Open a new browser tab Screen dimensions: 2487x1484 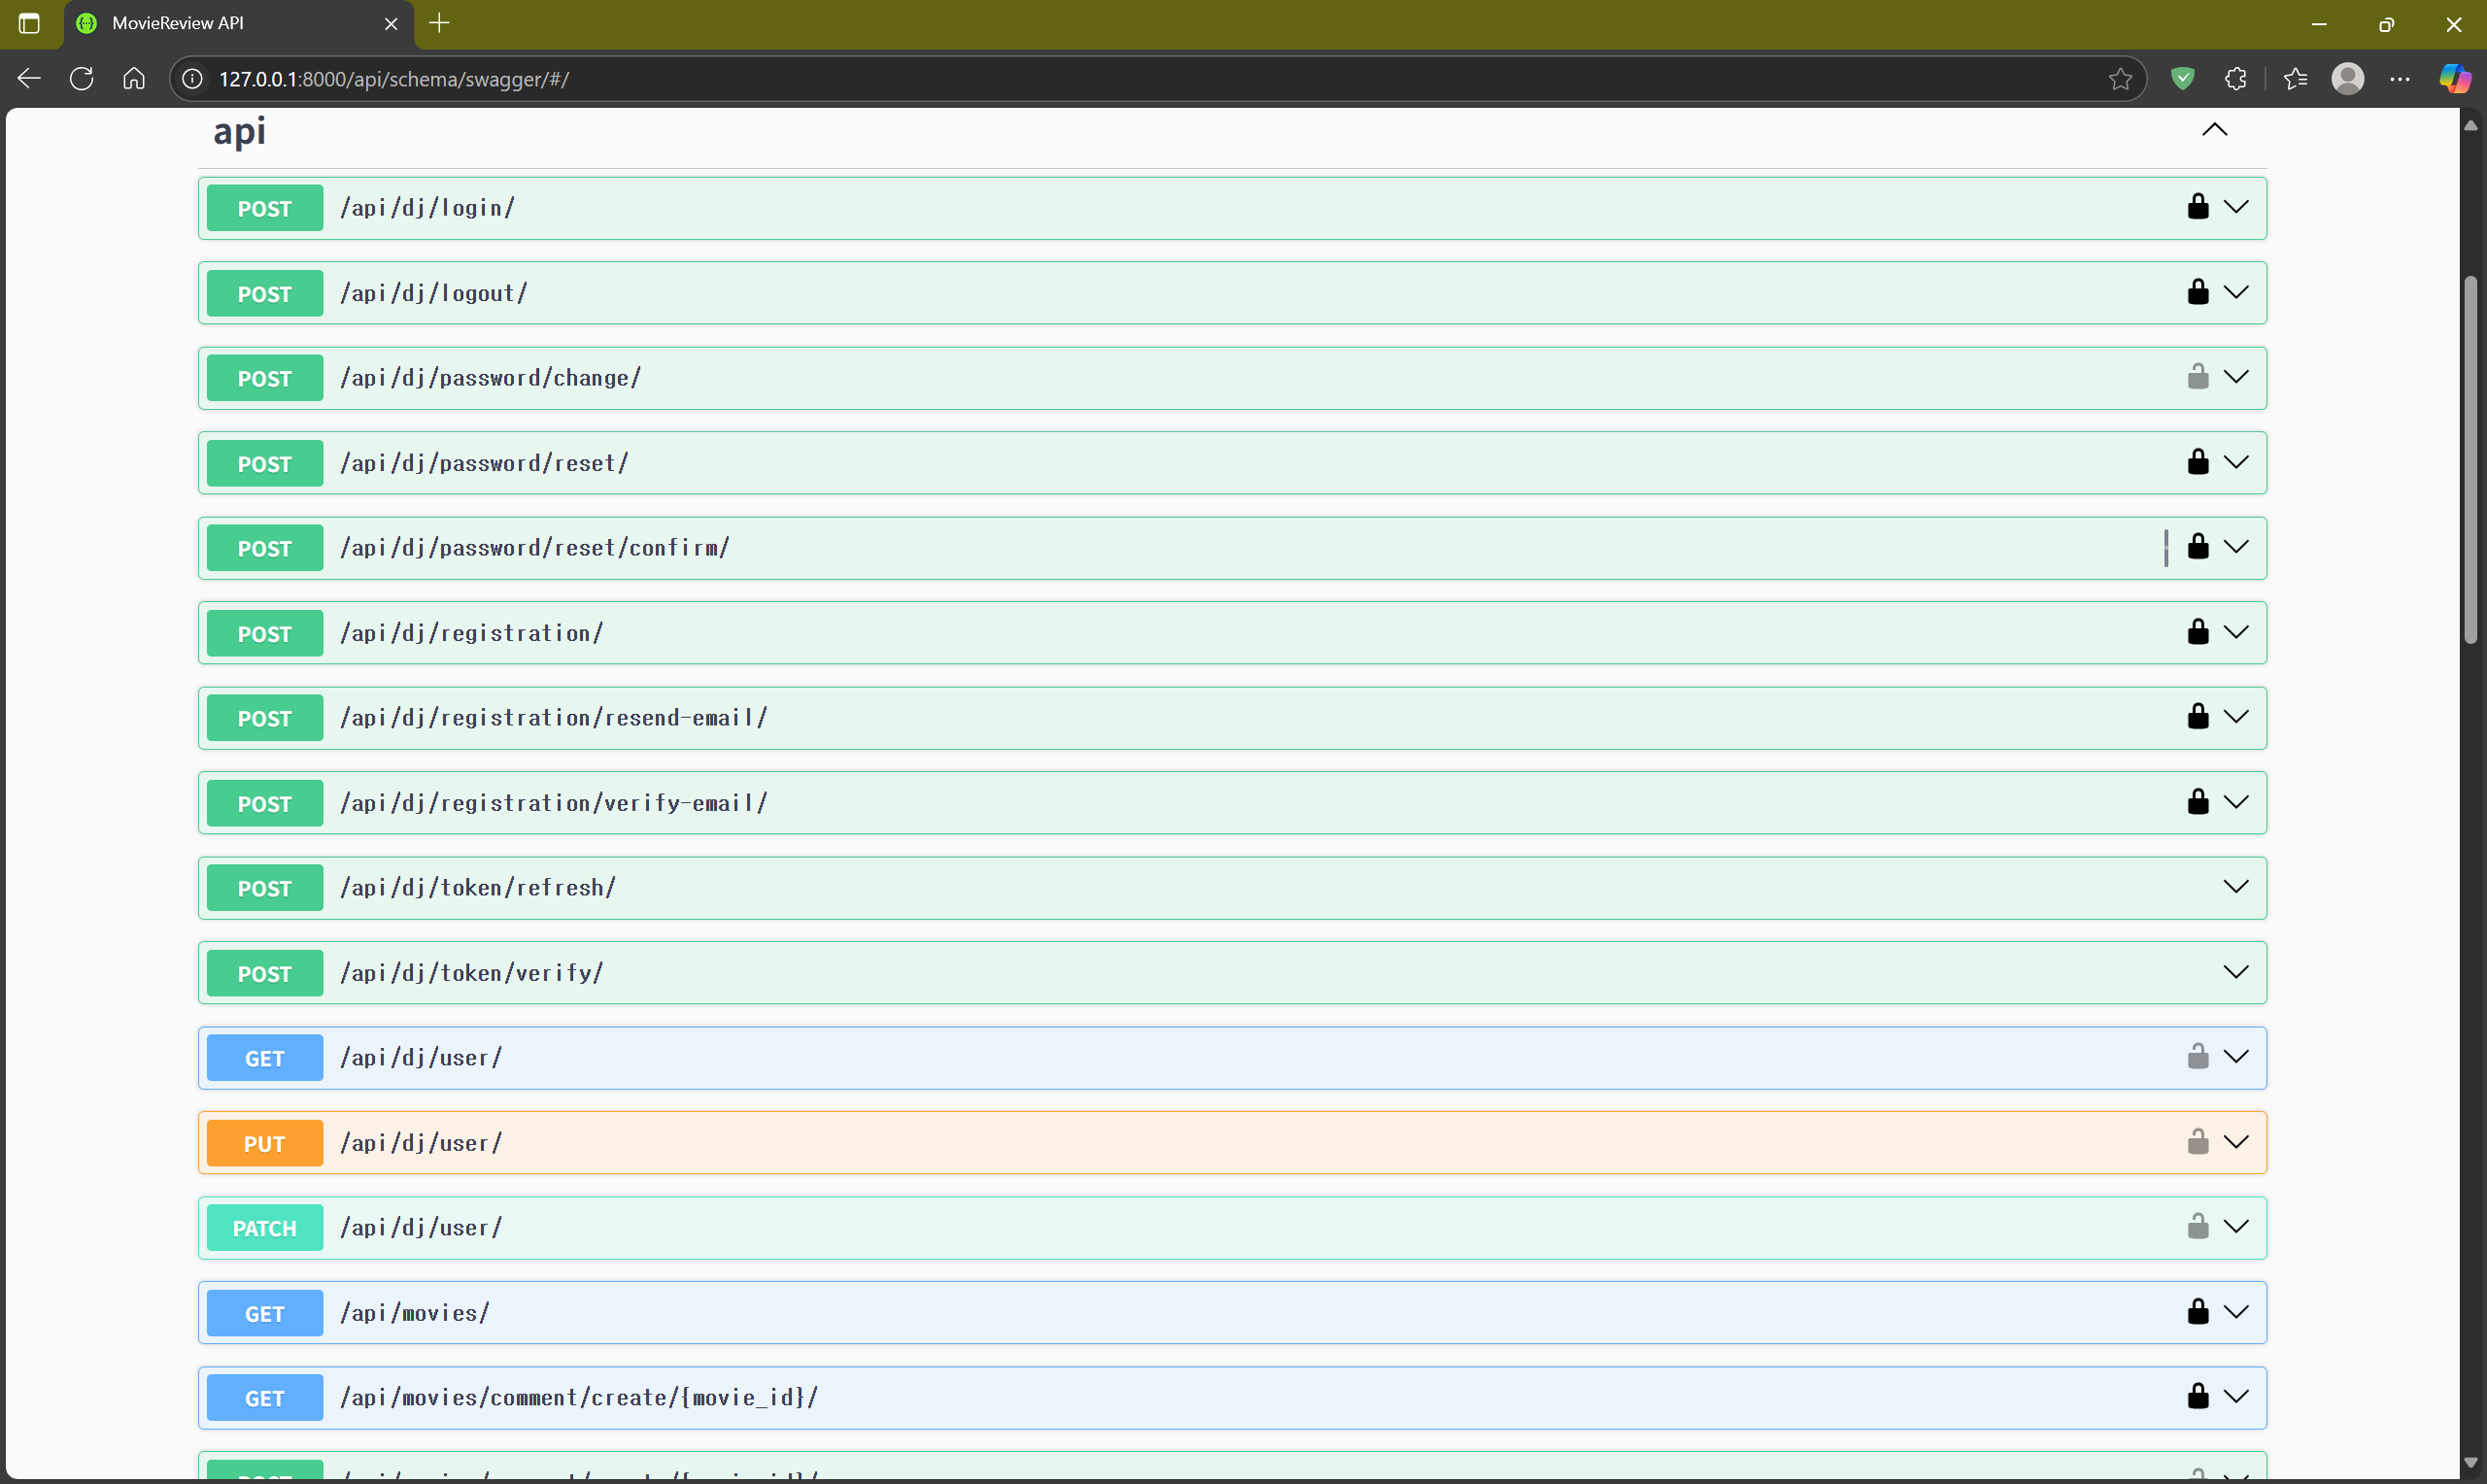tap(440, 23)
